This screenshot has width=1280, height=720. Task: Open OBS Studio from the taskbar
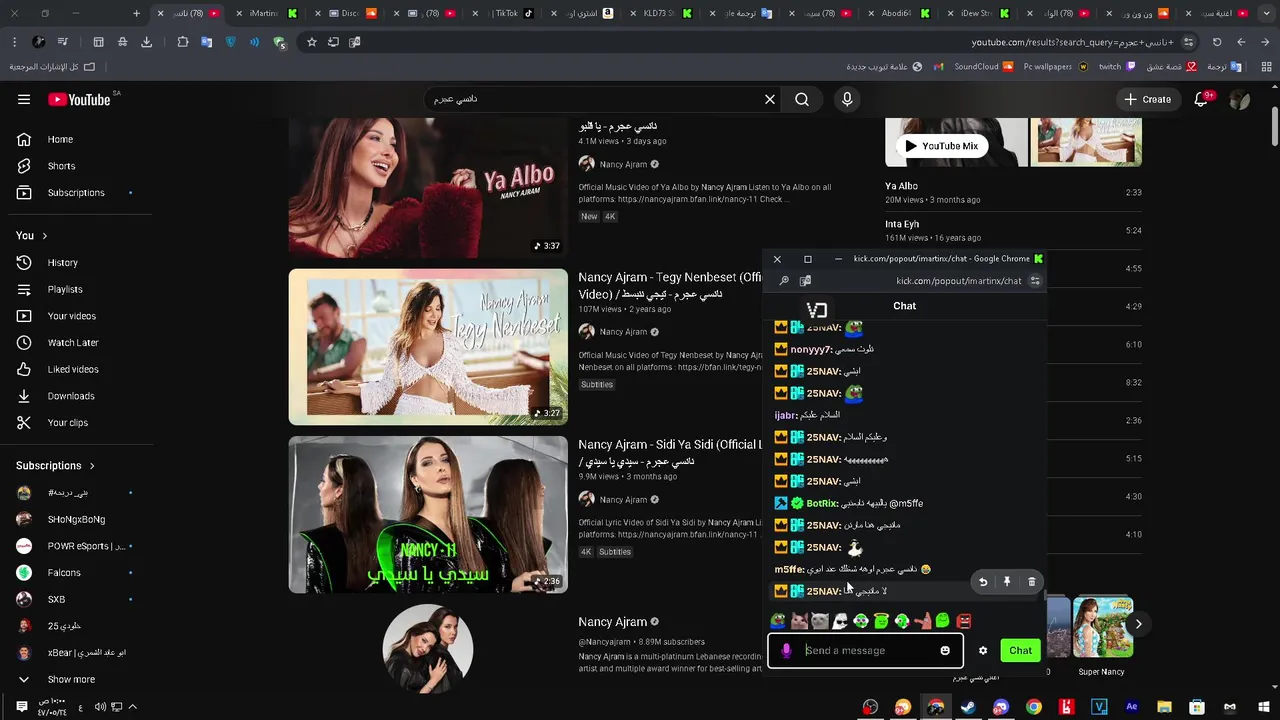[x=870, y=707]
